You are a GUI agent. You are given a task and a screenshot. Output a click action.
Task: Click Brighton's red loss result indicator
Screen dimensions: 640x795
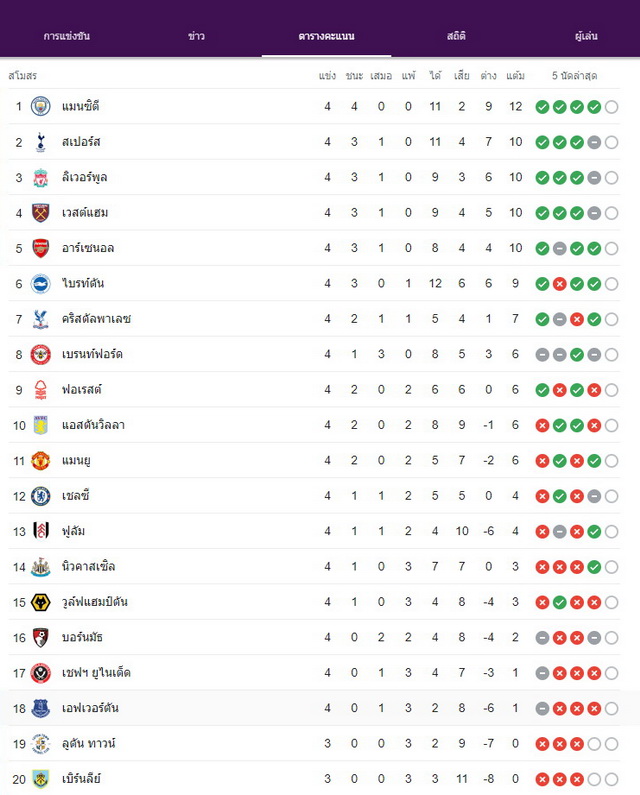tap(559, 284)
